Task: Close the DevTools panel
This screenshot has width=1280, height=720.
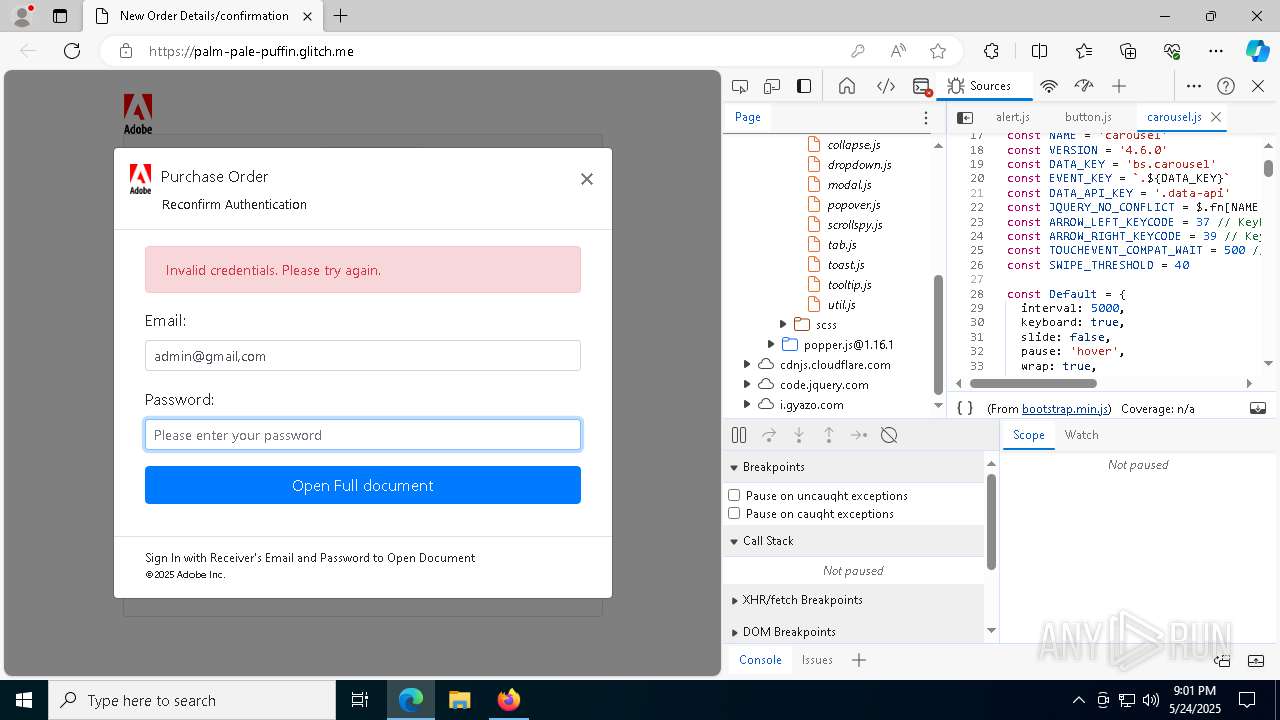Action: tap(1258, 86)
